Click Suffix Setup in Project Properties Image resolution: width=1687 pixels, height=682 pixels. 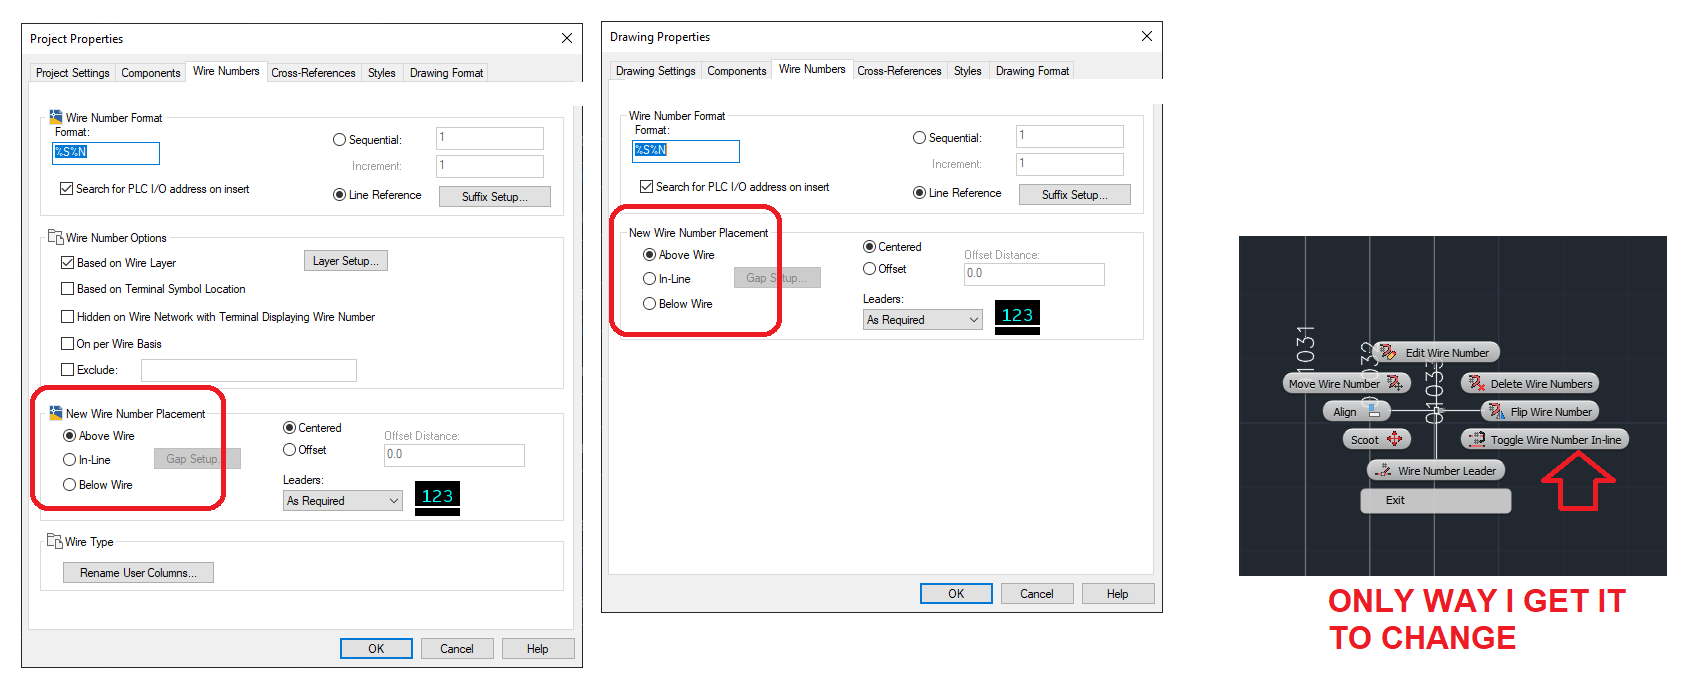click(x=495, y=196)
